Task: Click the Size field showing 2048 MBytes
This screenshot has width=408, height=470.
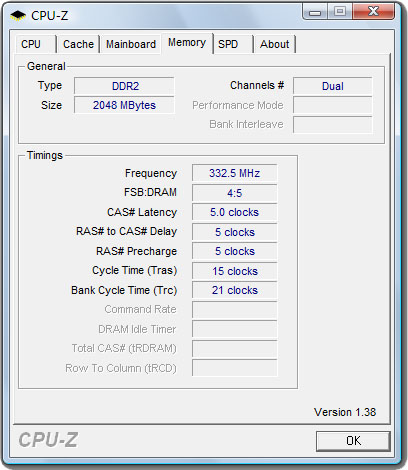Action: pyautogui.click(x=124, y=105)
